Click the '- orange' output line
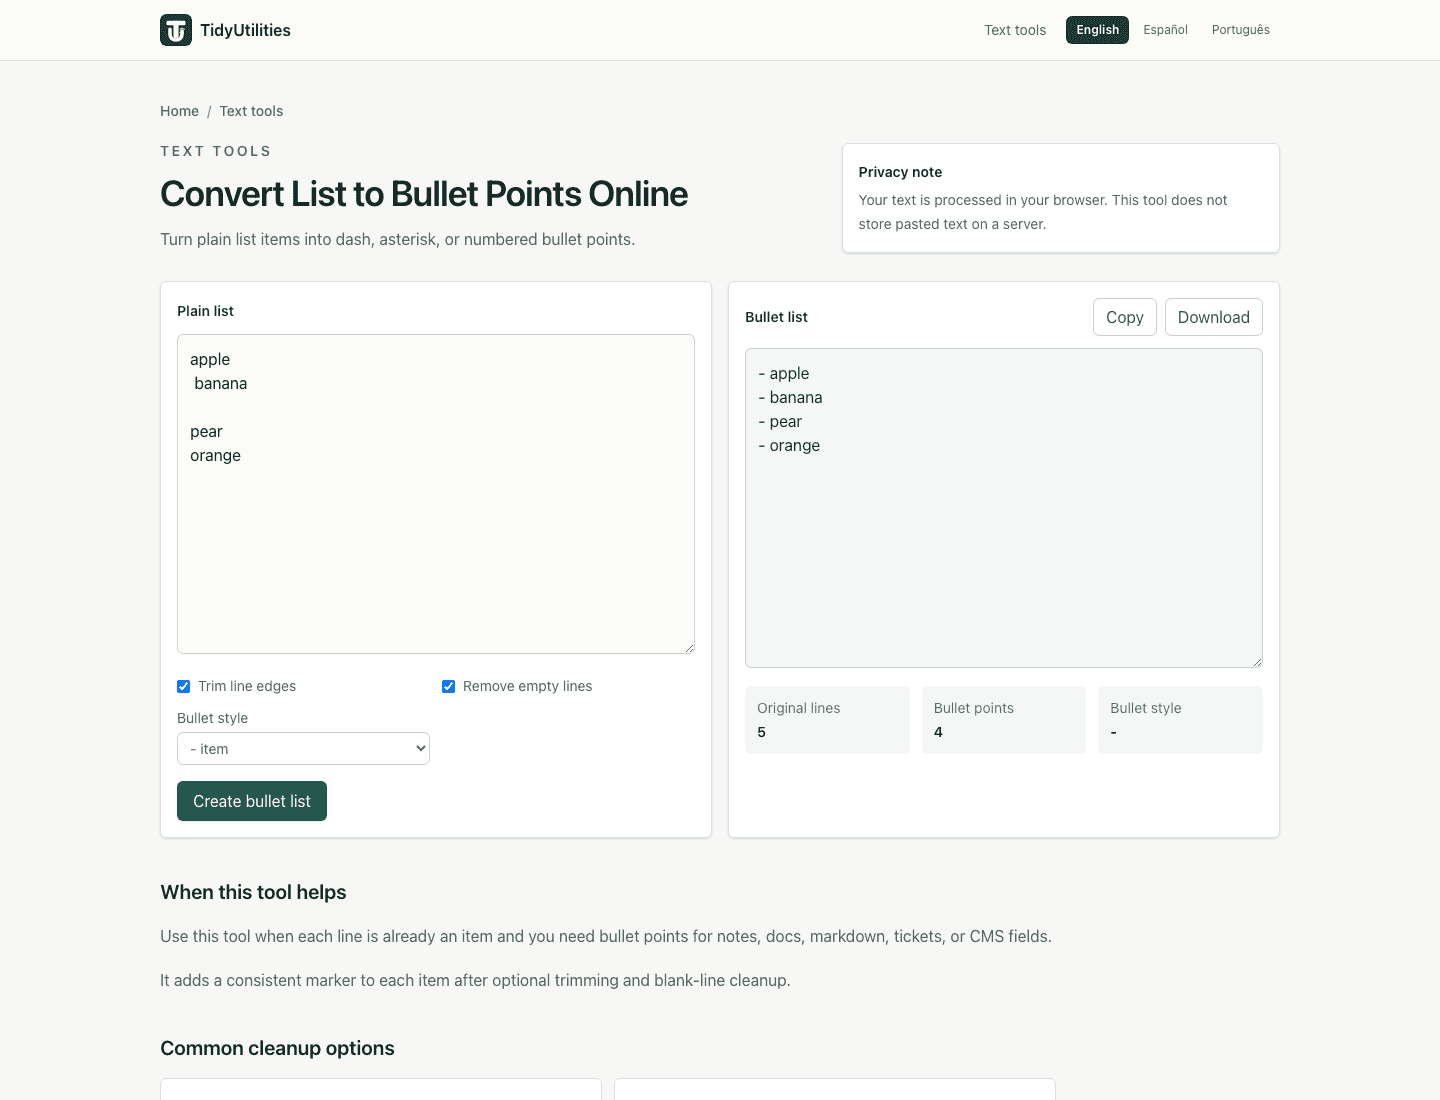This screenshot has width=1440, height=1100. click(789, 446)
